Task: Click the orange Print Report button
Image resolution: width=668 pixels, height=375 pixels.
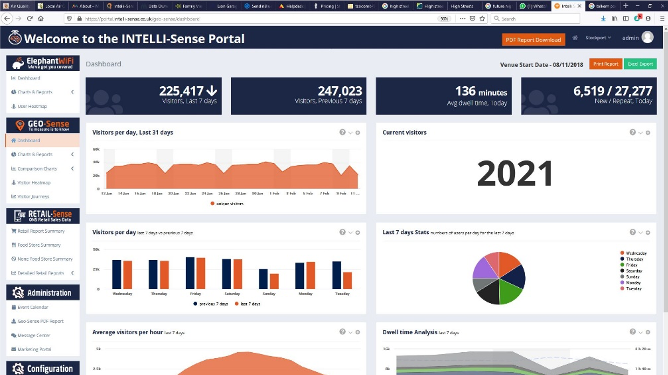Action: coord(605,64)
